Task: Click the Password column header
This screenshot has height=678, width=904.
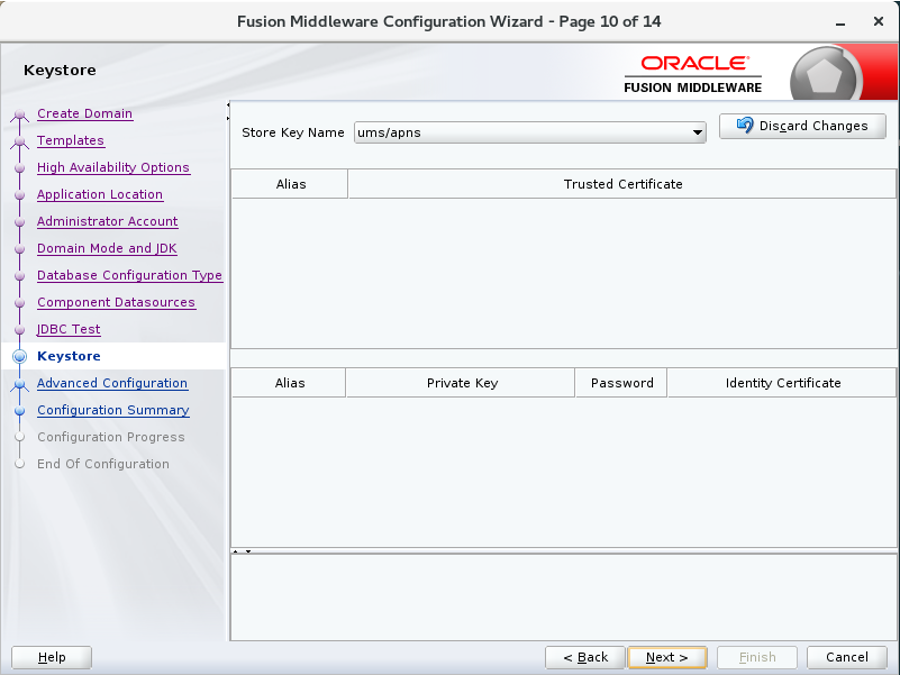Action: point(622,383)
